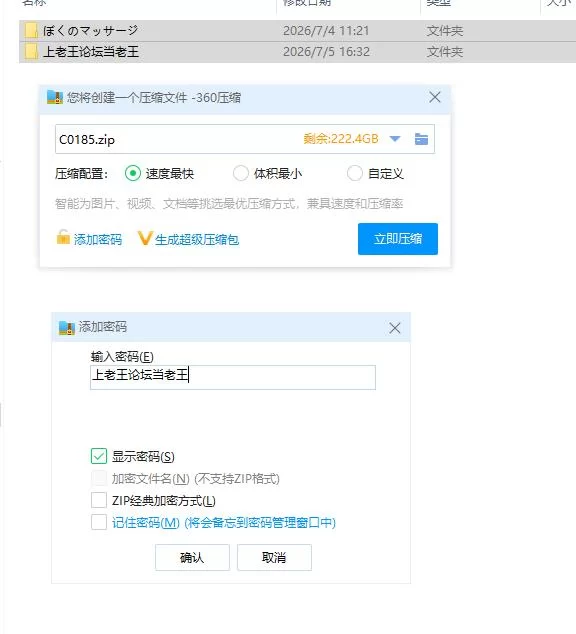576x634 pixels.
Task: Enable the ZIP经典加密方式(L) checkbox
Action: pyautogui.click(x=99, y=500)
